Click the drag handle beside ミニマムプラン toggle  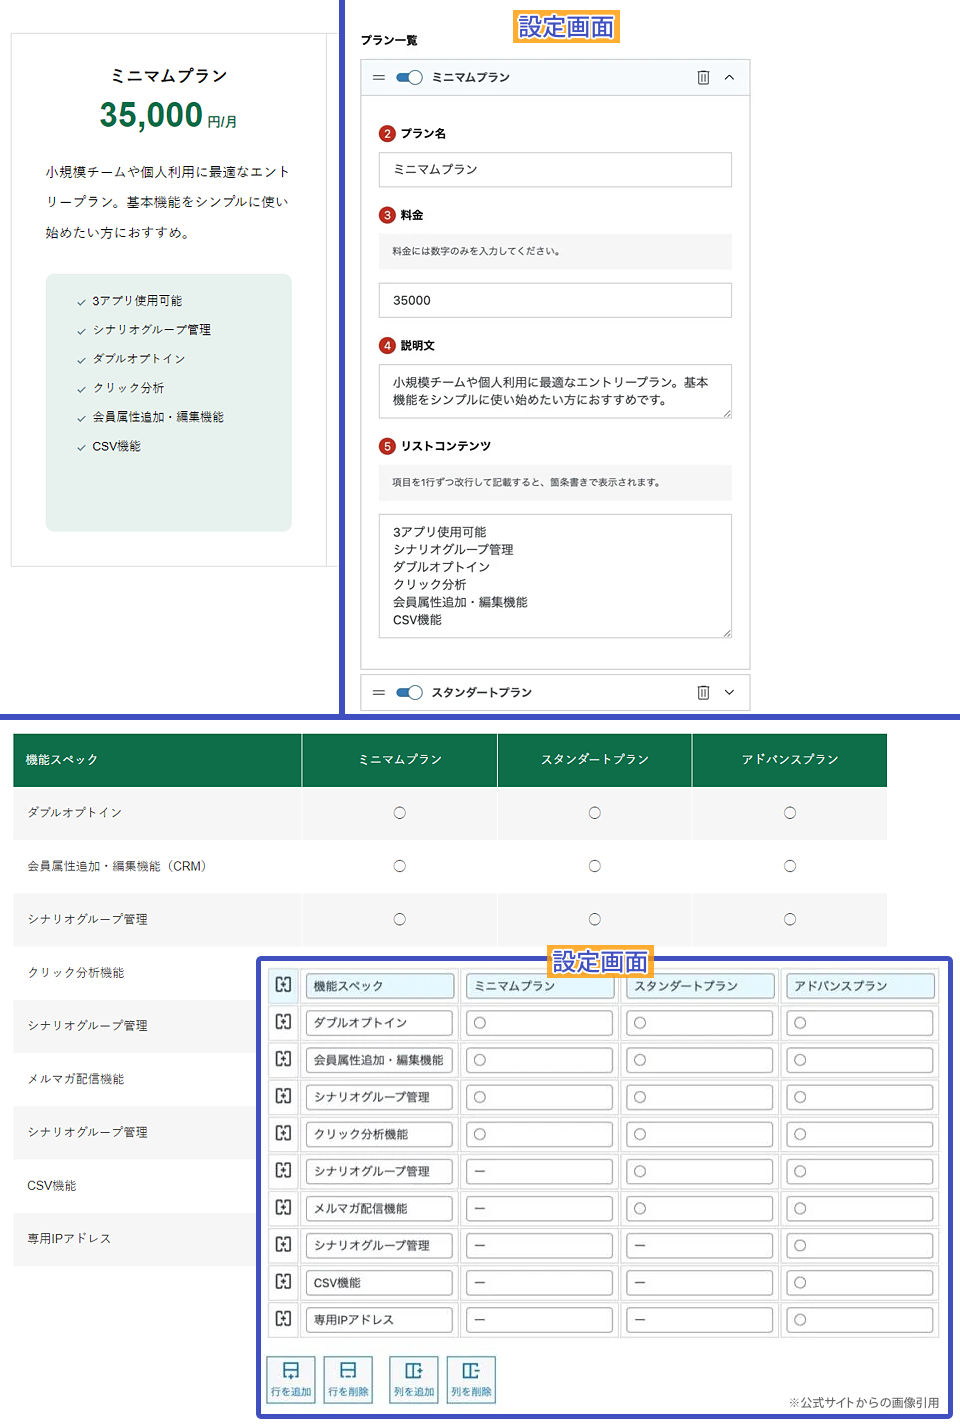click(x=378, y=77)
